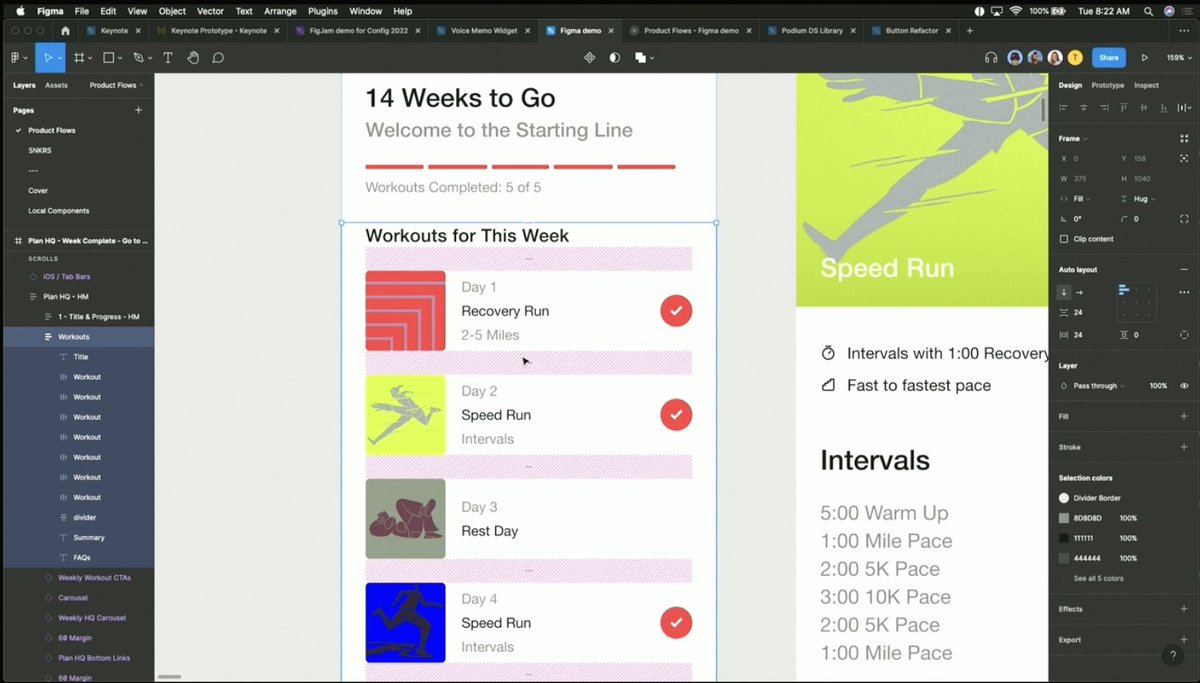1200x683 pixels.
Task: Select the Text tool
Action: 167,58
